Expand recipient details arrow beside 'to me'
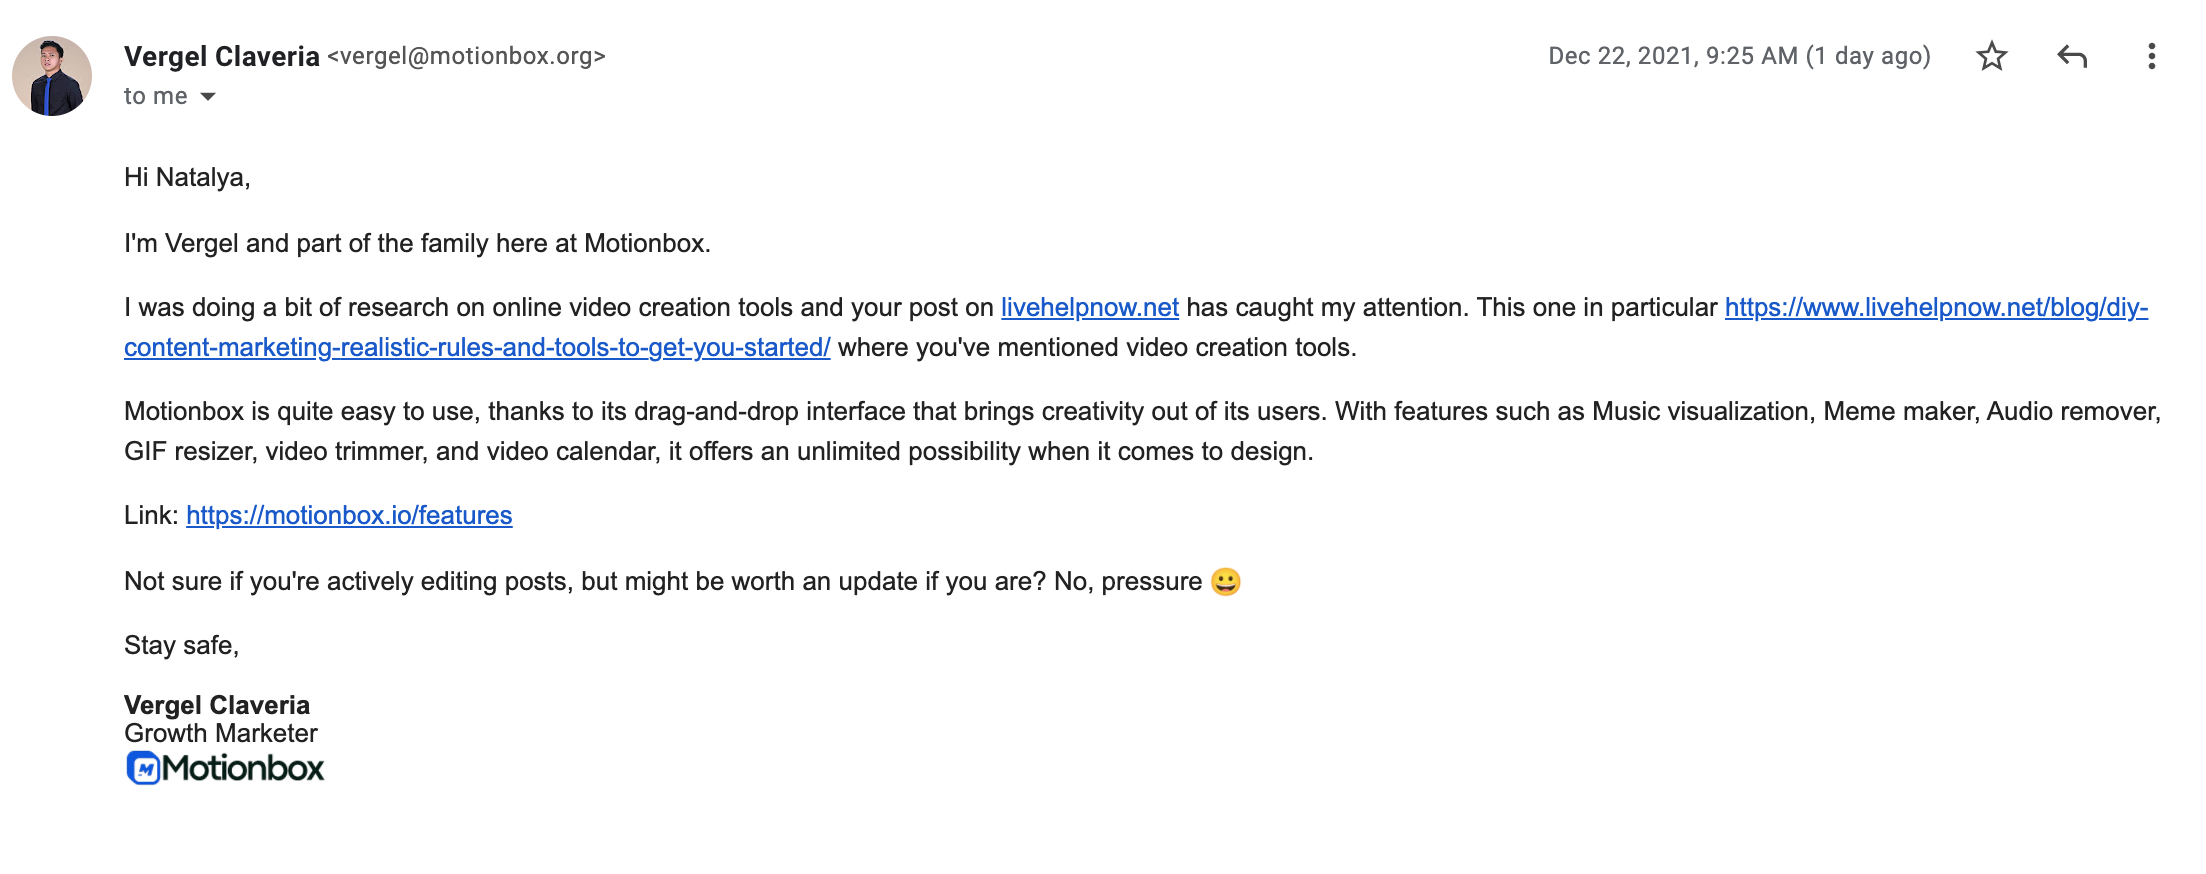Viewport: 2206px width, 874px height. 208,97
